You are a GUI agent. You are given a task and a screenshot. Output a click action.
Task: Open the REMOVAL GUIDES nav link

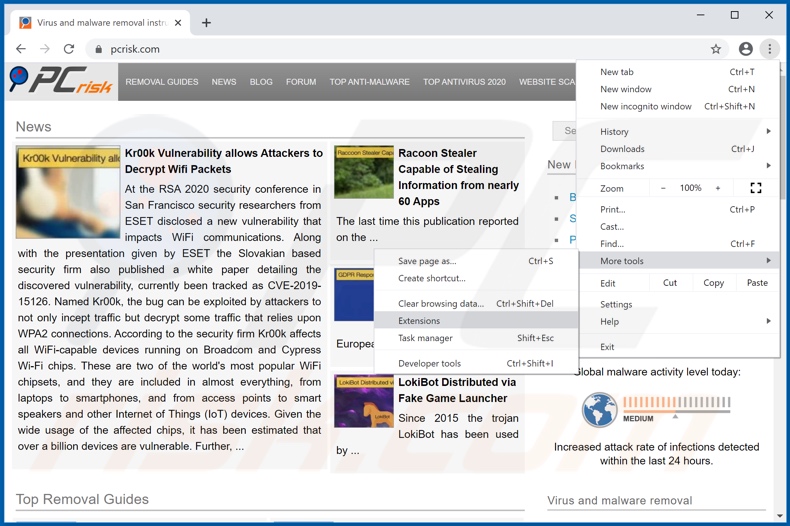162,82
